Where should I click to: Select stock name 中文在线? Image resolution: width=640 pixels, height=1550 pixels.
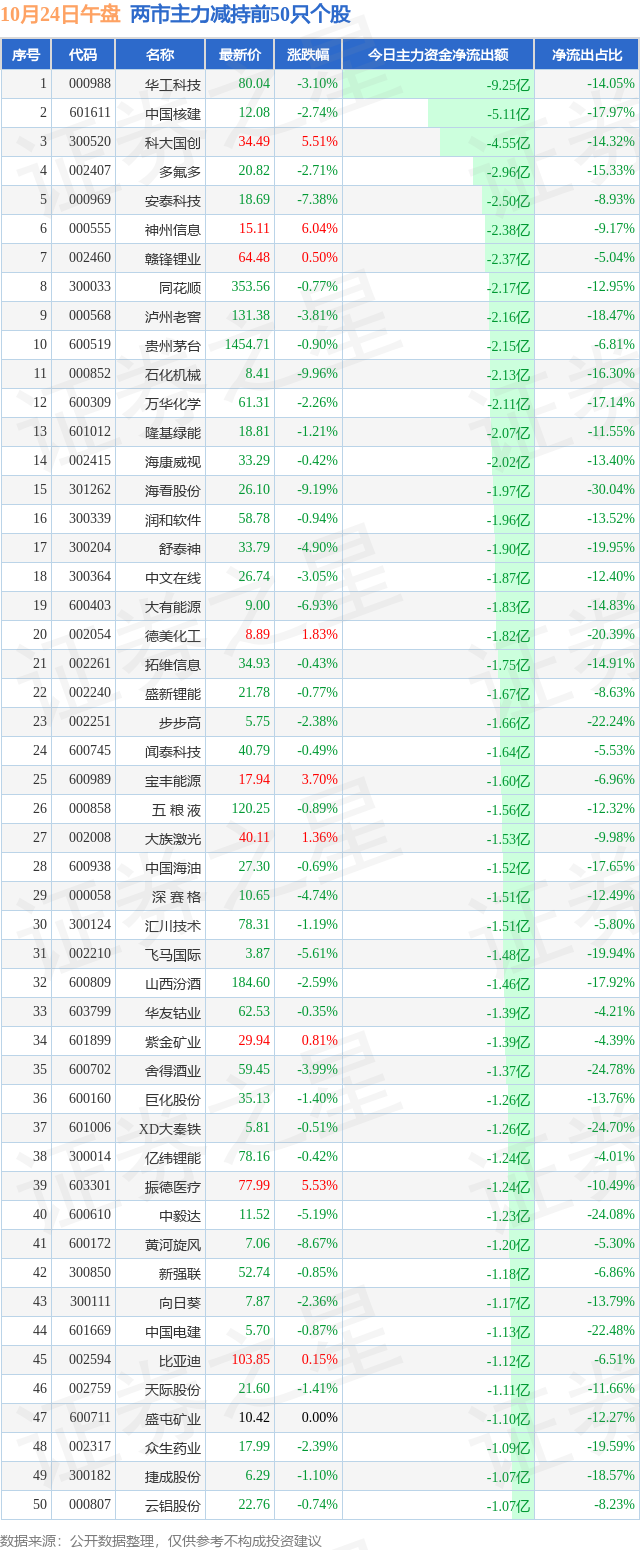[173, 577]
